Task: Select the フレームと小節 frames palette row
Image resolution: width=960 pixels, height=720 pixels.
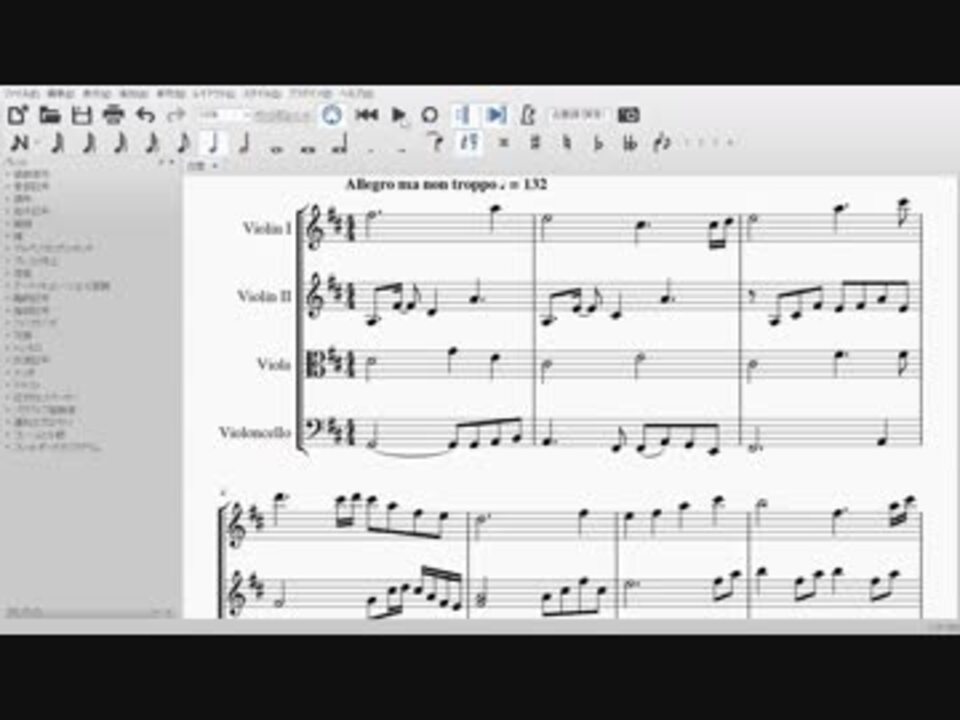Action: coord(40,434)
